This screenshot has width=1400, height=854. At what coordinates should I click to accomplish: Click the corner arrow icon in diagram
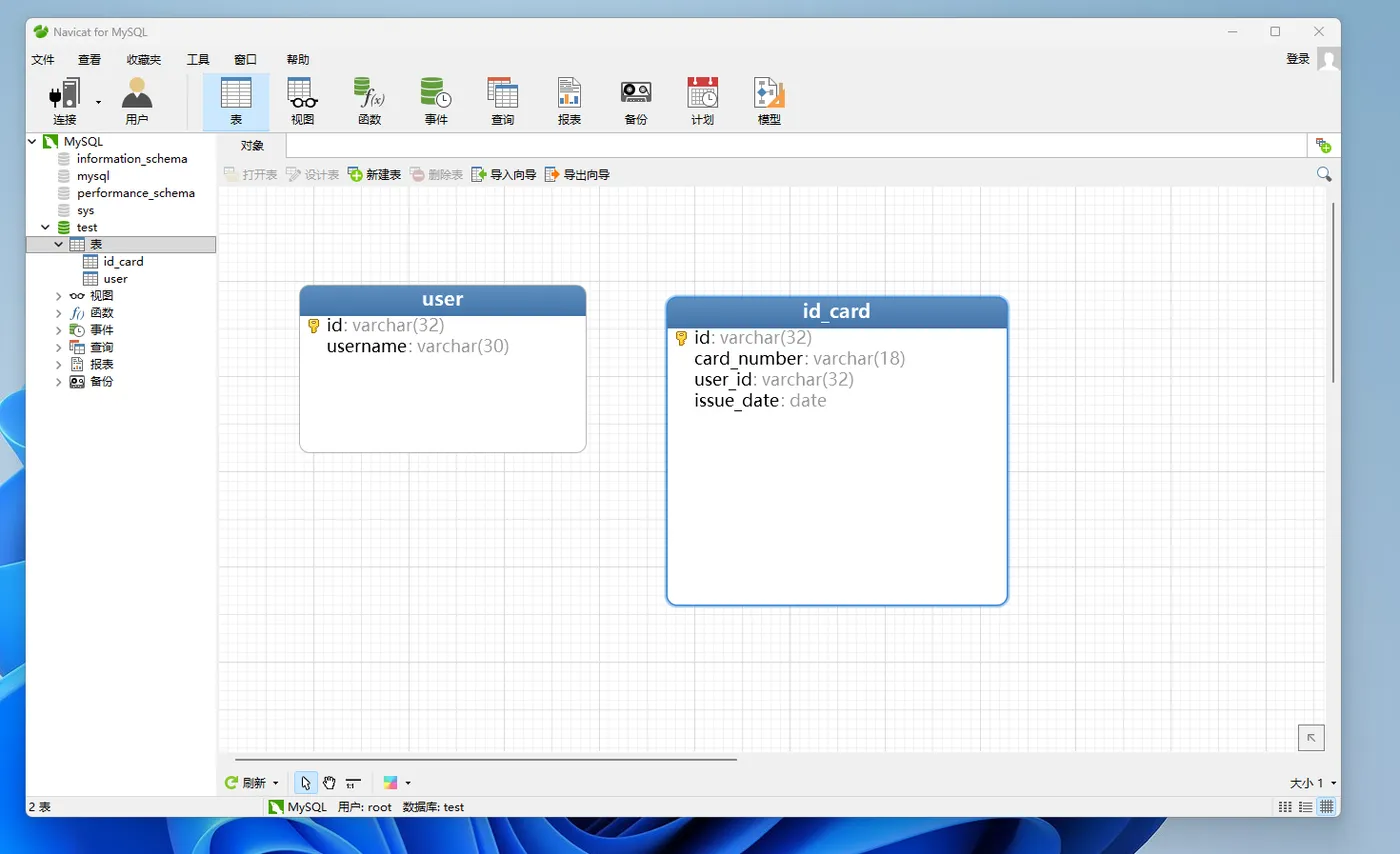tap(1311, 738)
